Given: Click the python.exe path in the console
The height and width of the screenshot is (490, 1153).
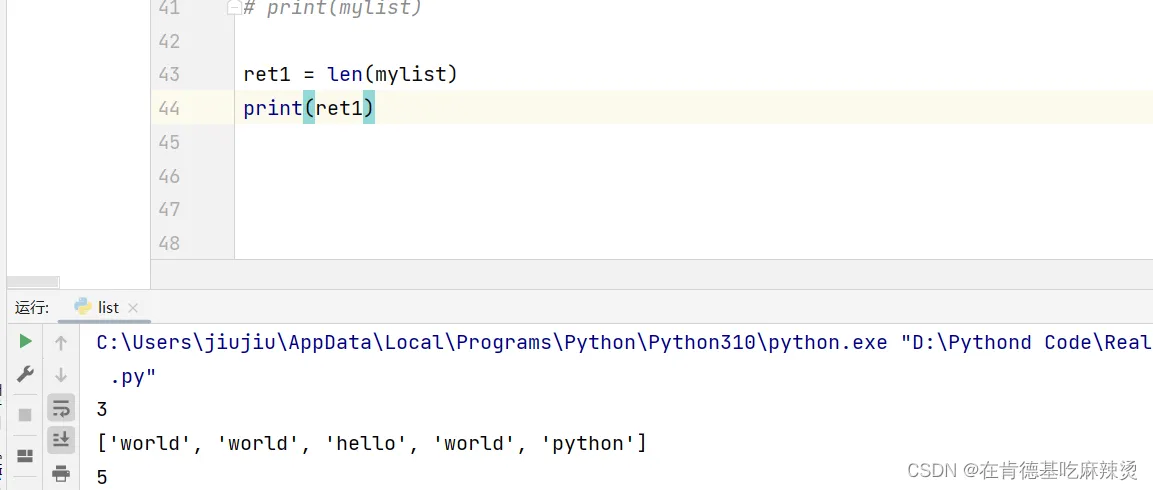Looking at the screenshot, I should [490, 342].
